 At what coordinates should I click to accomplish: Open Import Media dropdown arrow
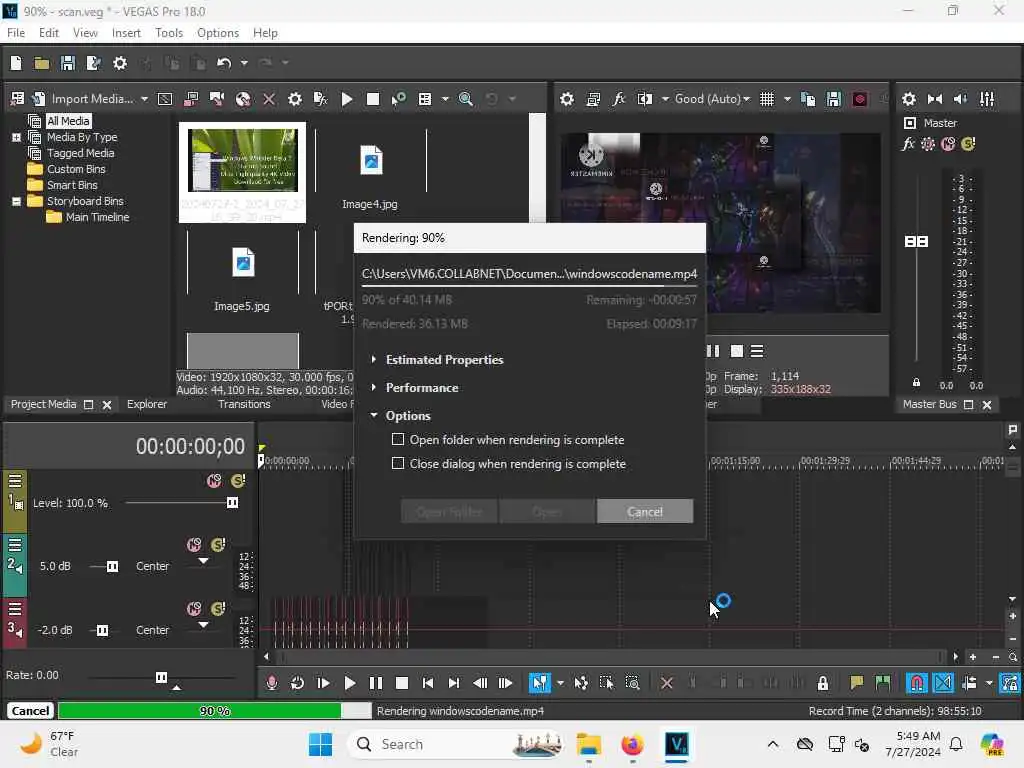pyautogui.click(x=144, y=99)
